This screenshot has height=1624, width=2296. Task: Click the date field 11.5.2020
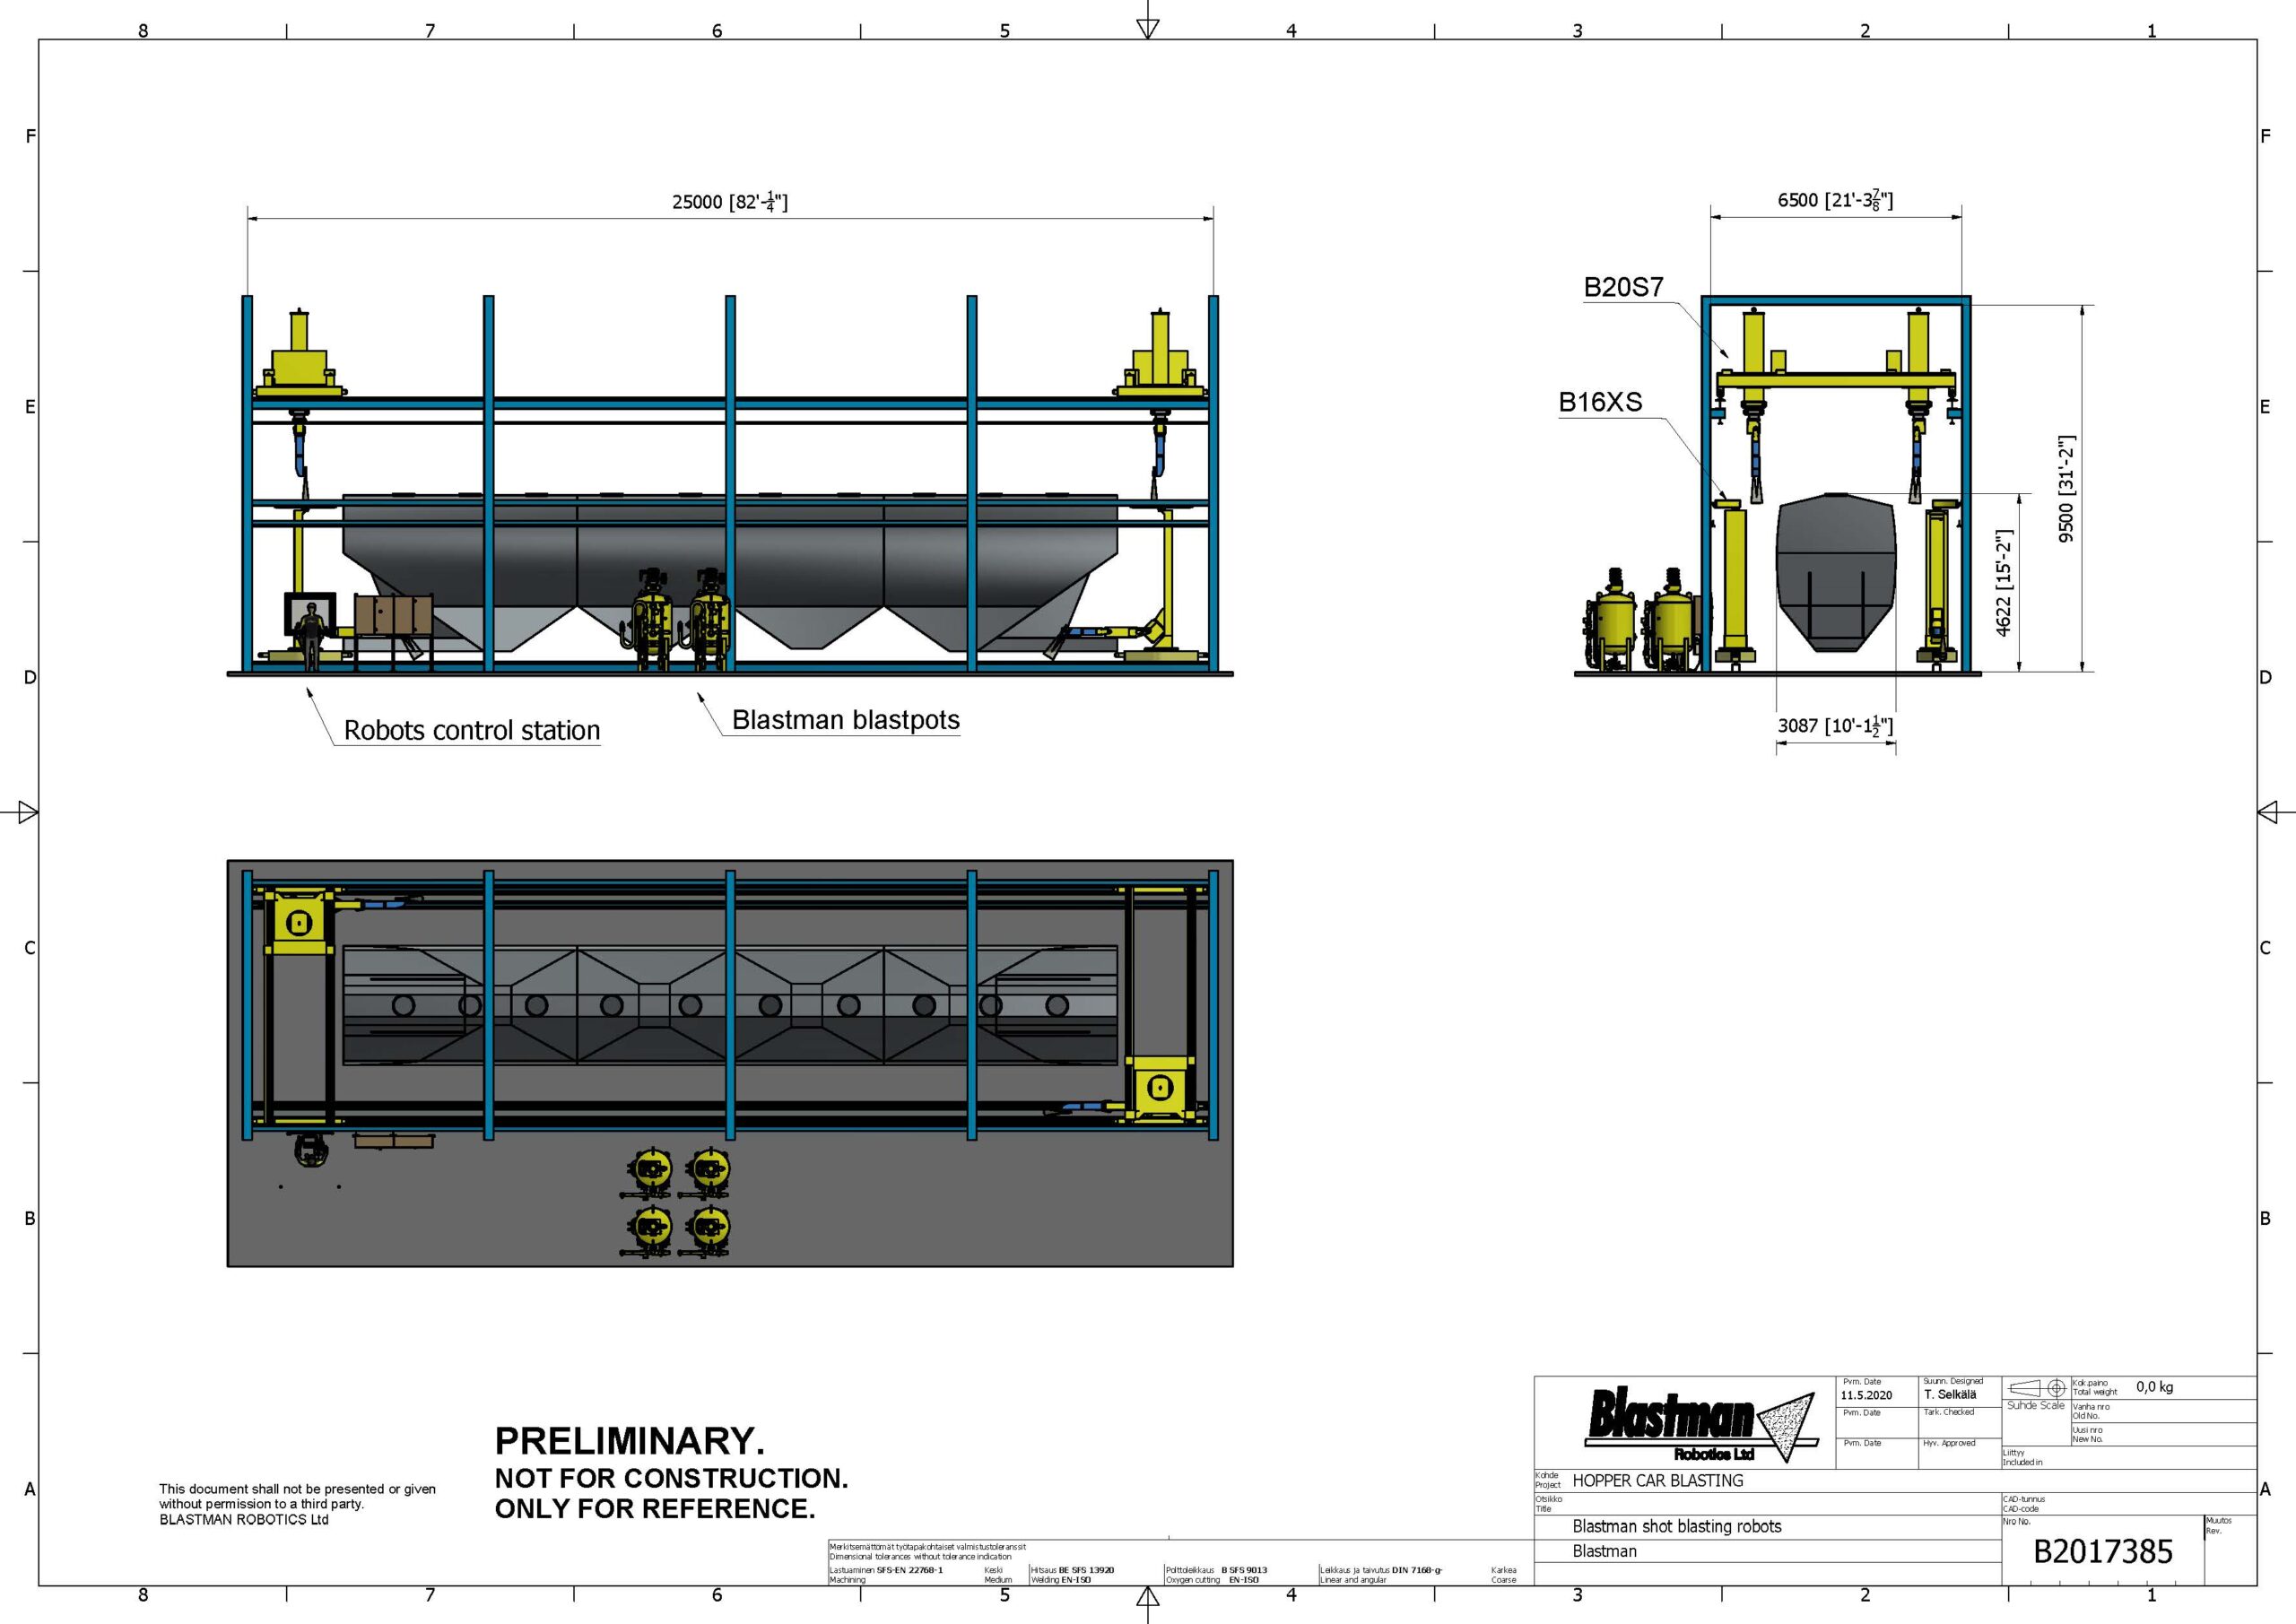(1866, 1395)
